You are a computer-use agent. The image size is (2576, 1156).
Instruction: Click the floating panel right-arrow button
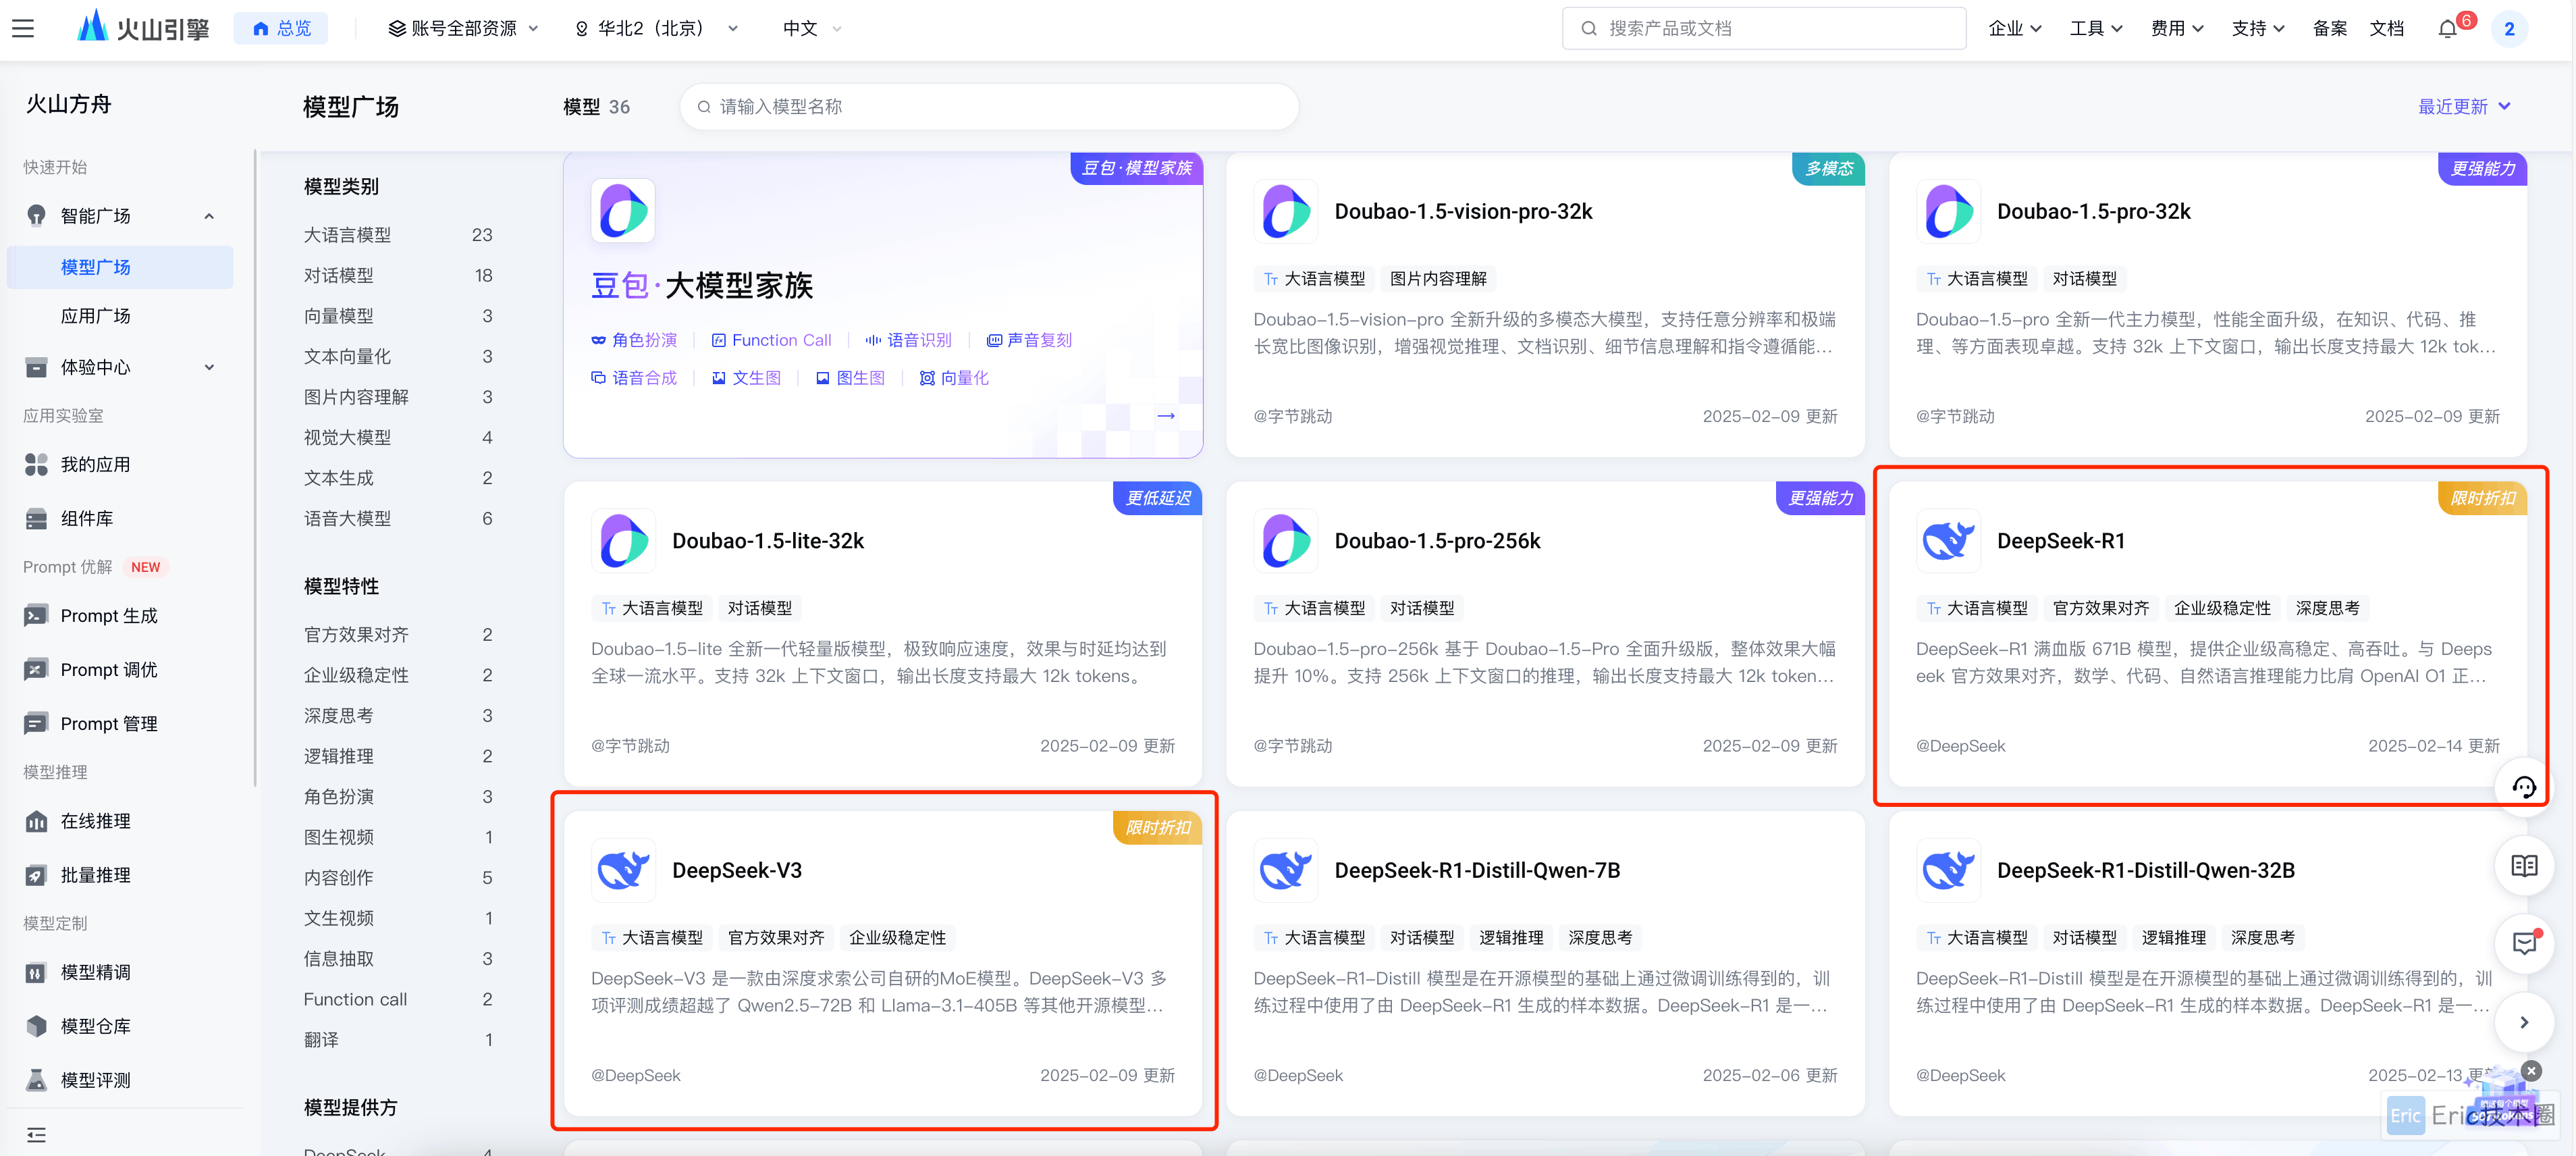pos(2524,1022)
